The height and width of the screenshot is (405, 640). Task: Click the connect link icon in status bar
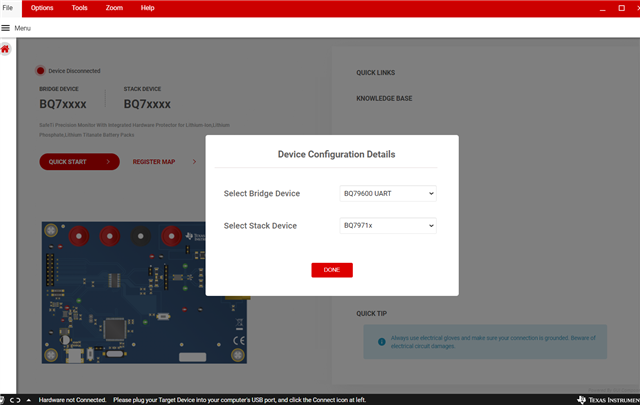coord(15,400)
